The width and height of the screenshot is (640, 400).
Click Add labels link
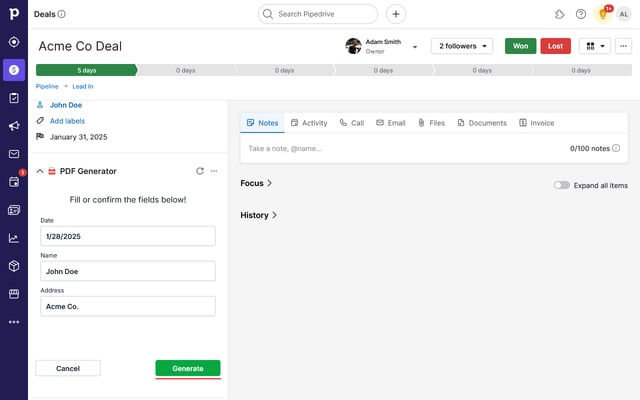[x=67, y=121]
